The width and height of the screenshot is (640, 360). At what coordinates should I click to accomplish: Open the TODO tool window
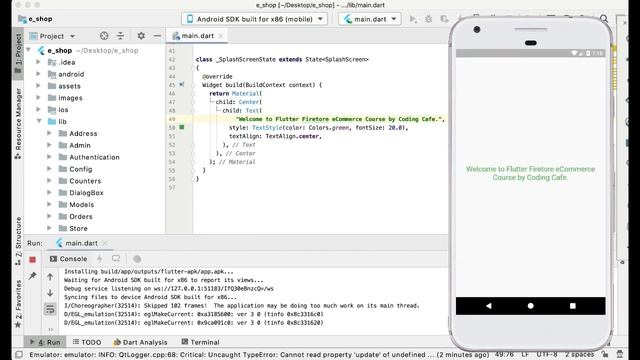[x=87, y=342]
